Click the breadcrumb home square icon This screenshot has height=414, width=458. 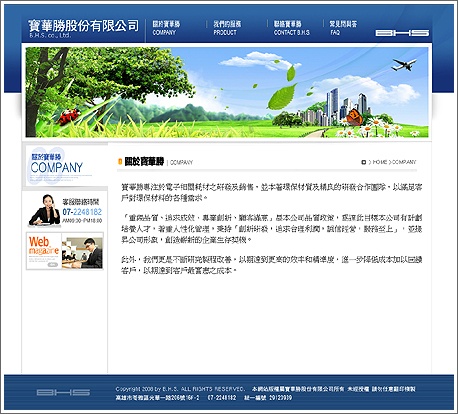(364, 162)
